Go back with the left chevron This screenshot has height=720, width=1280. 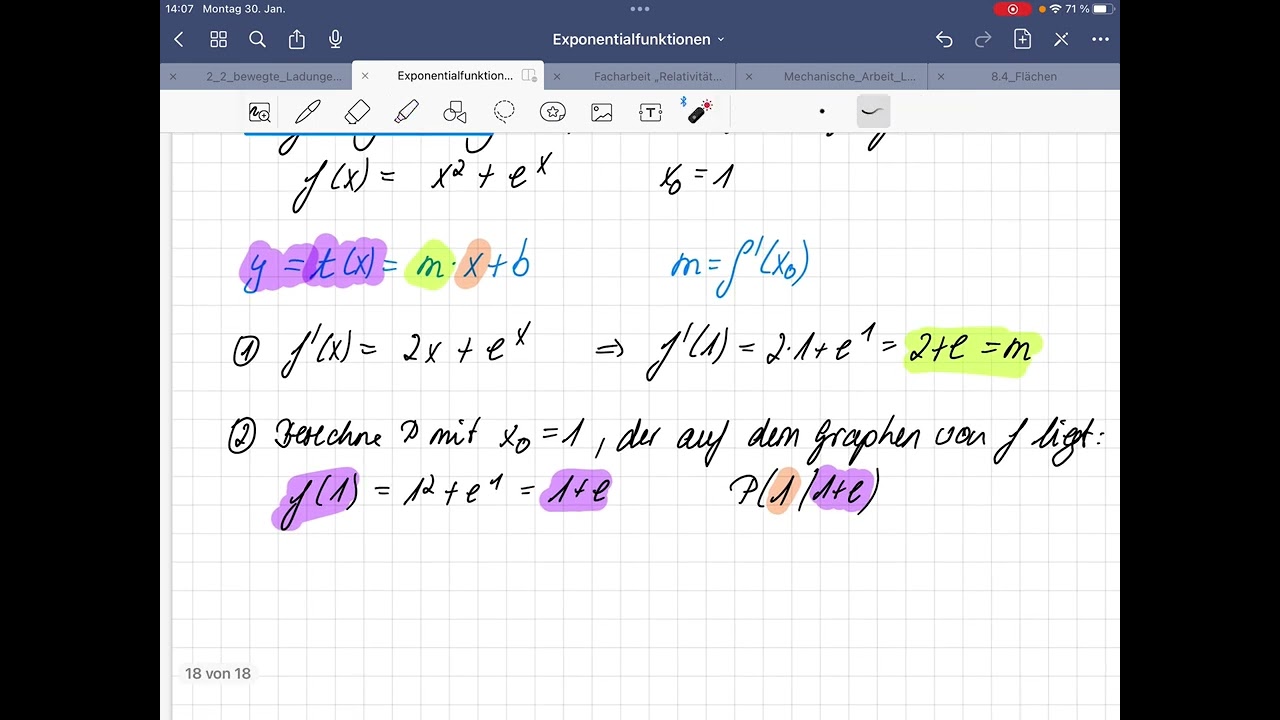coord(179,39)
